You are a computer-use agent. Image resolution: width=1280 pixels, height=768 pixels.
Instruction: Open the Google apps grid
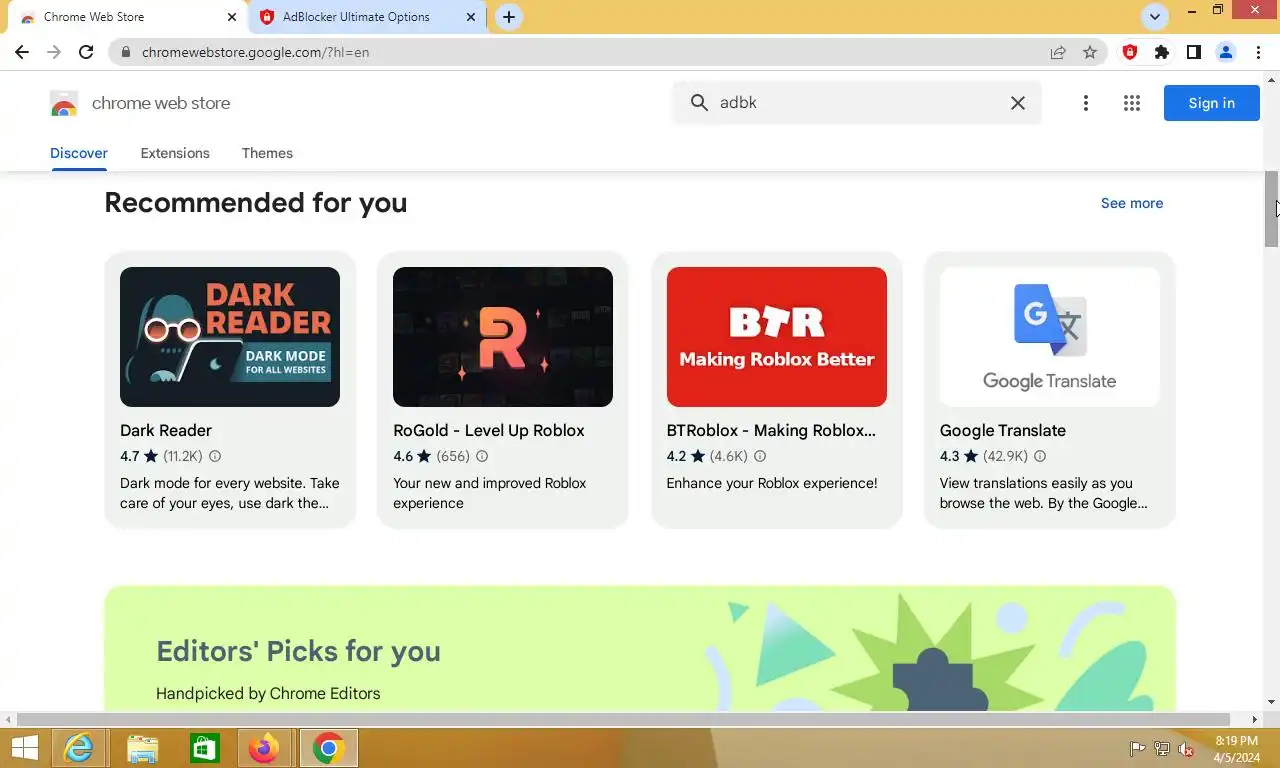(x=1132, y=103)
